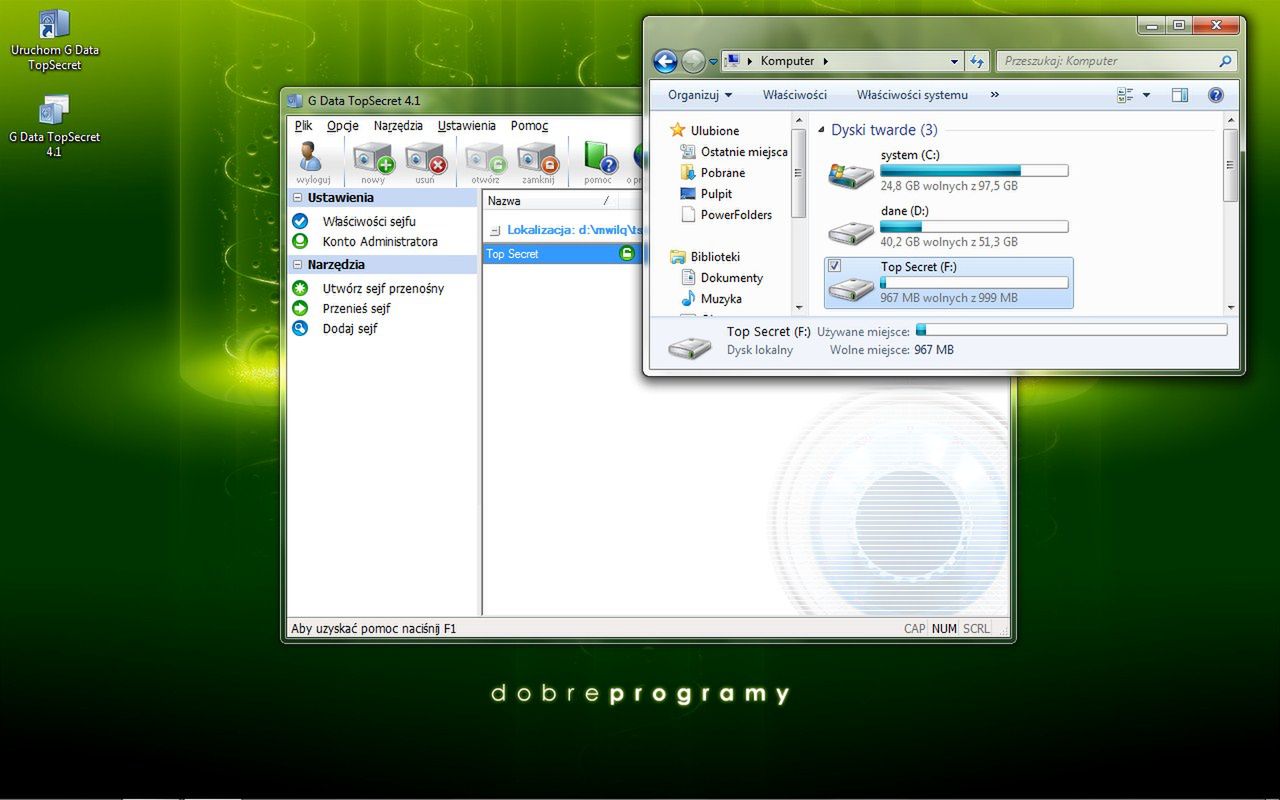
Task: Open the view options dropdown arrow in explorer
Action: pos(1146,95)
